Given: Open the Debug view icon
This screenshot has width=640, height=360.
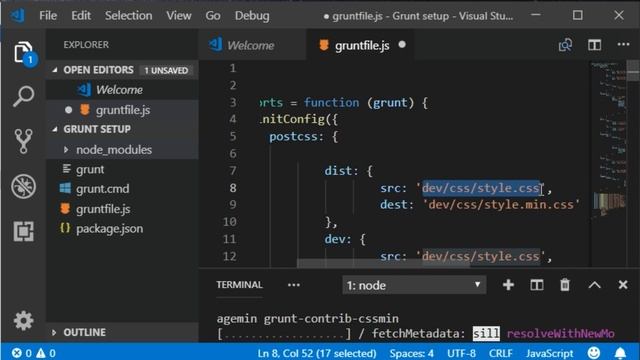Looking at the screenshot, I should (x=24, y=186).
